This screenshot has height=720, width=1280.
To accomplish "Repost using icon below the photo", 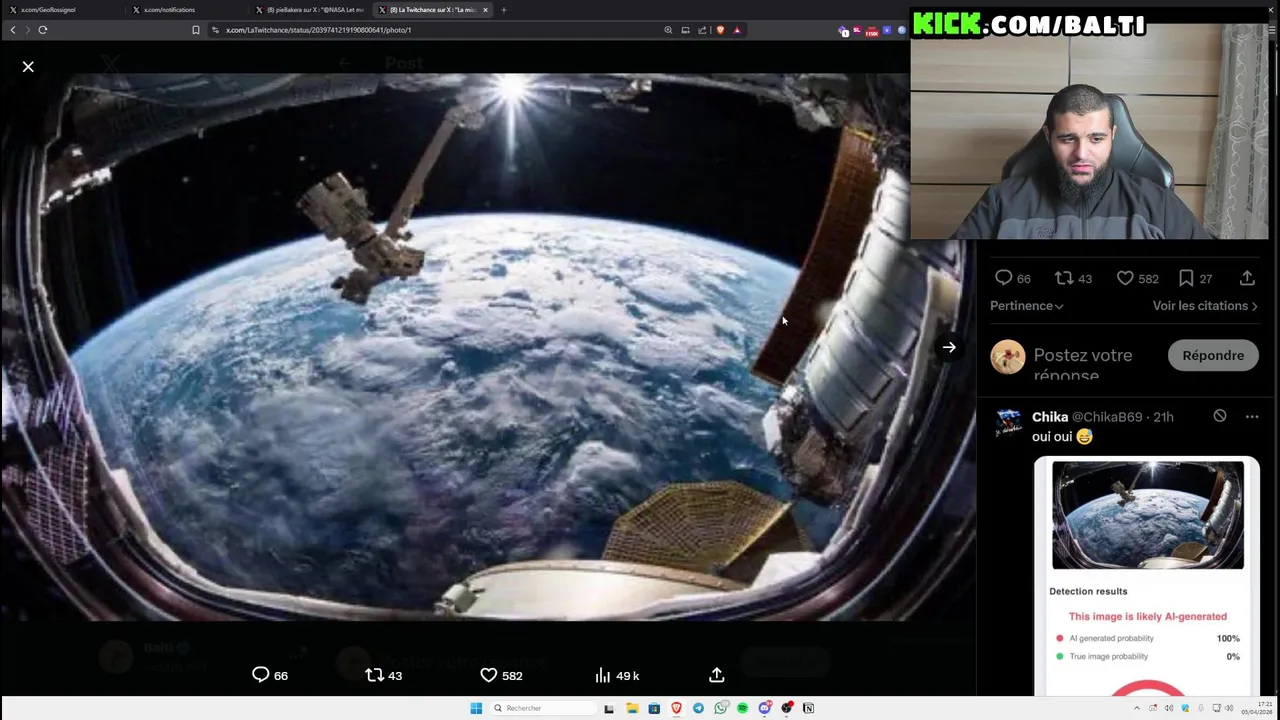I will 375,675.
